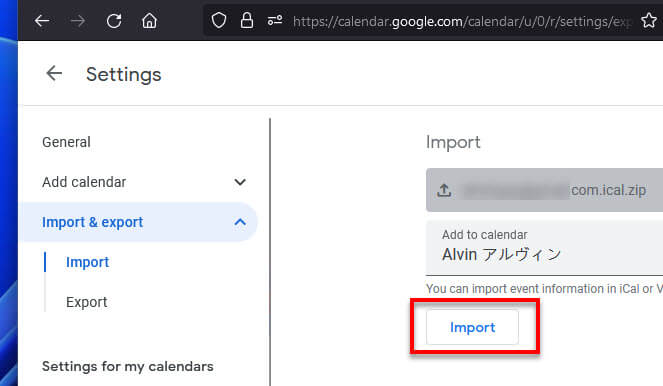Click the browser forward arrow
This screenshot has height=386, width=663.
(78, 20)
